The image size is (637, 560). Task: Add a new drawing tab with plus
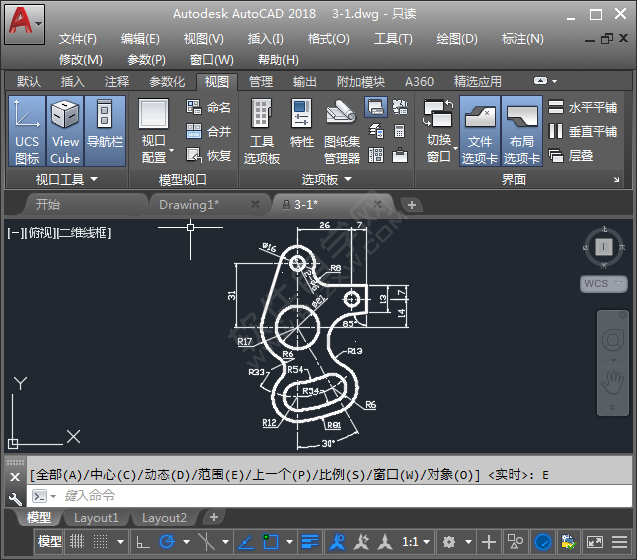click(x=412, y=205)
